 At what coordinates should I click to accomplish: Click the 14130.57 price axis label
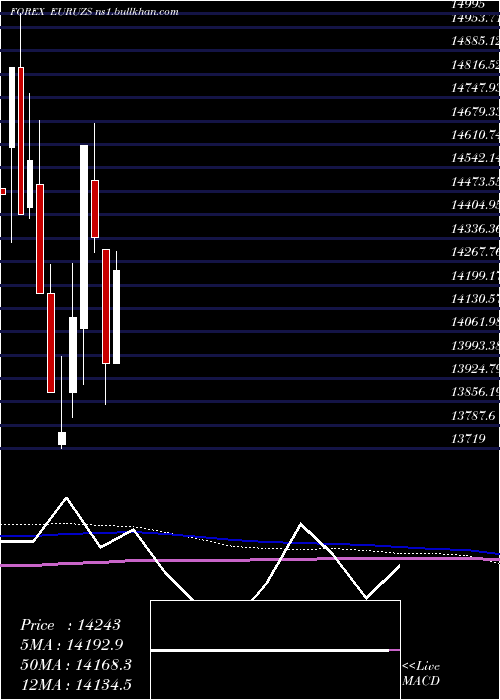(475, 300)
